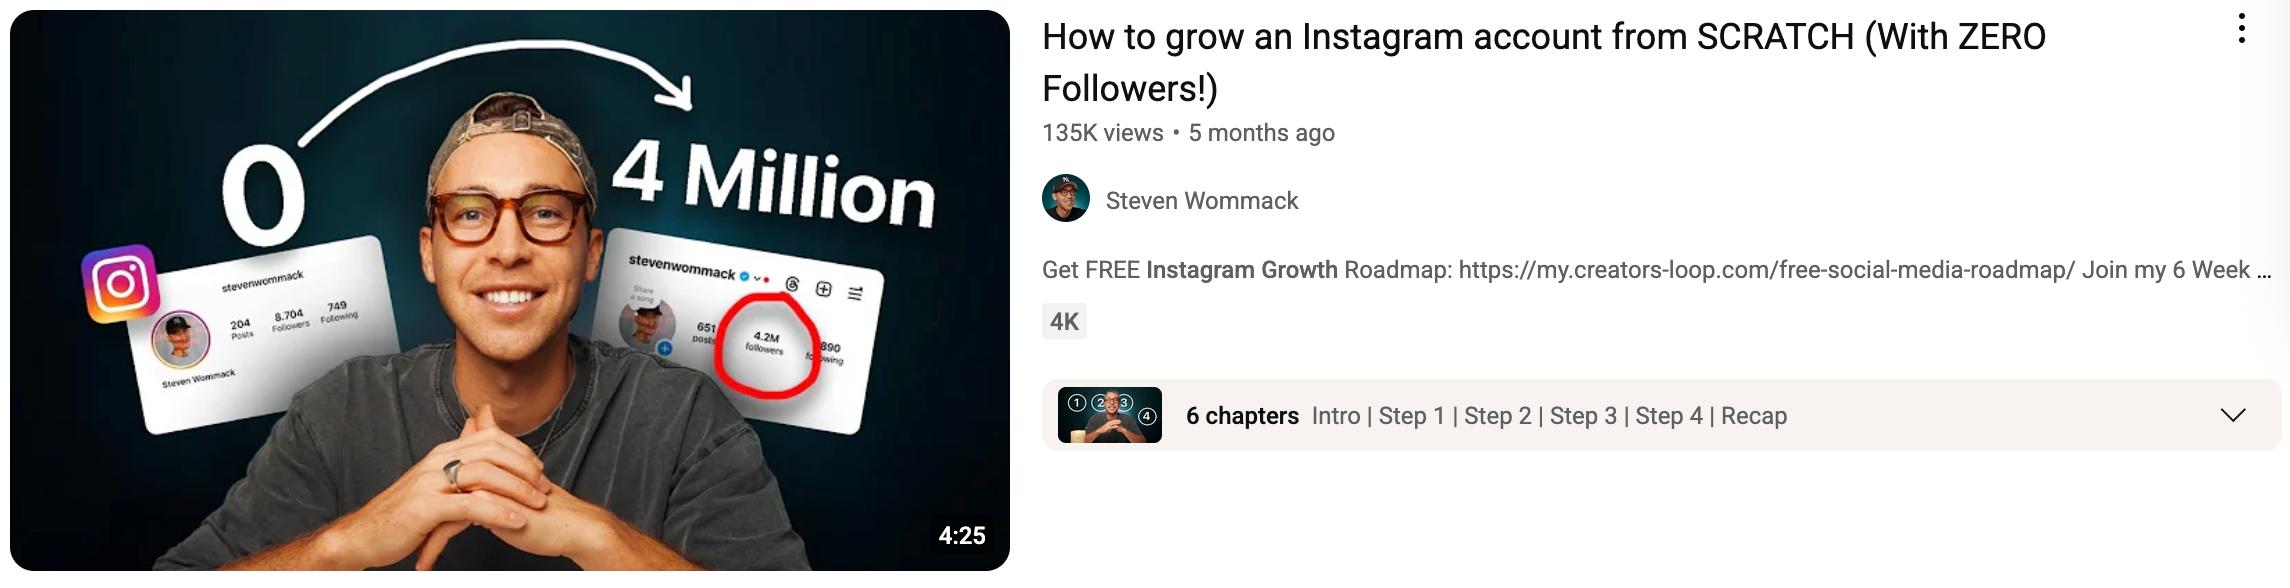Click the chapters preview thumbnail image
Screen dimensions: 2290x588
(x=1110, y=415)
